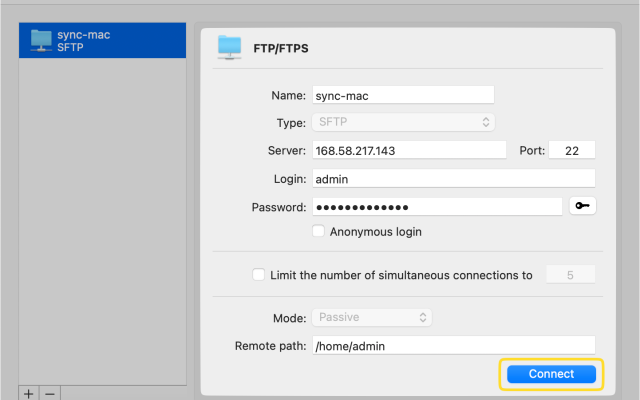Toggle the simultaneous connections limit checkbox
Viewport: 640px width, 400px height.
click(259, 275)
